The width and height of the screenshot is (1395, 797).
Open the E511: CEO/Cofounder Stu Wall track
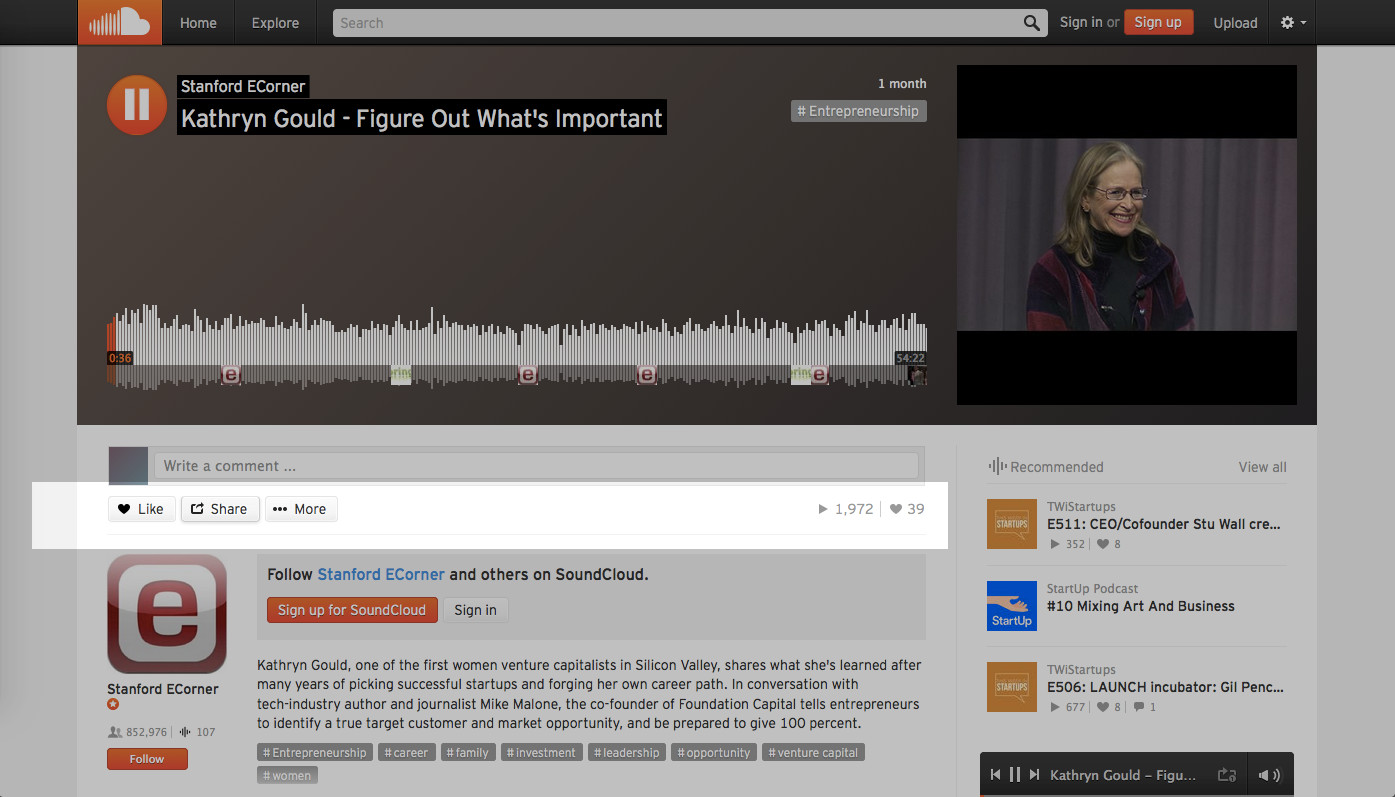(1164, 524)
